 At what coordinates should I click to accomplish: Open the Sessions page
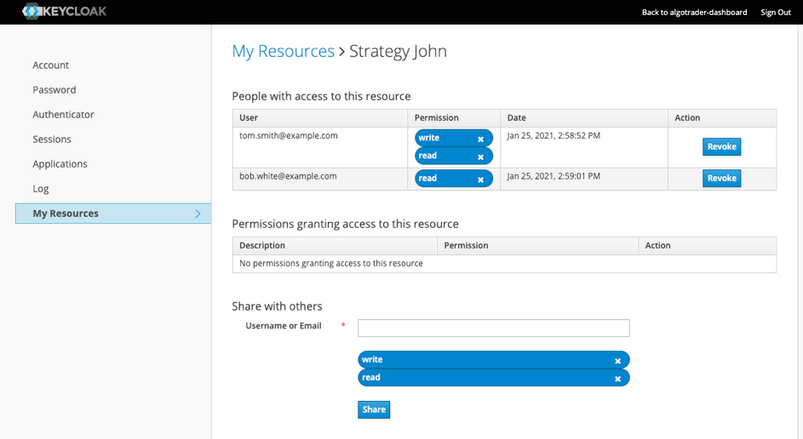(52, 139)
